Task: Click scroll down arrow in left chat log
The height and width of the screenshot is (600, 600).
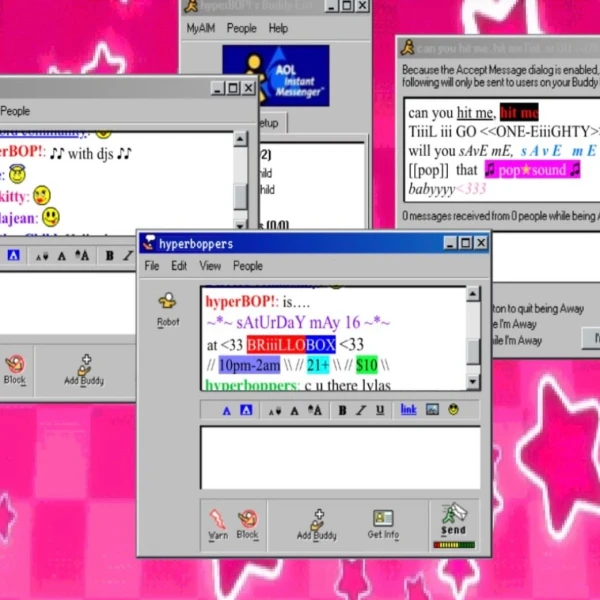Action: (x=240, y=225)
